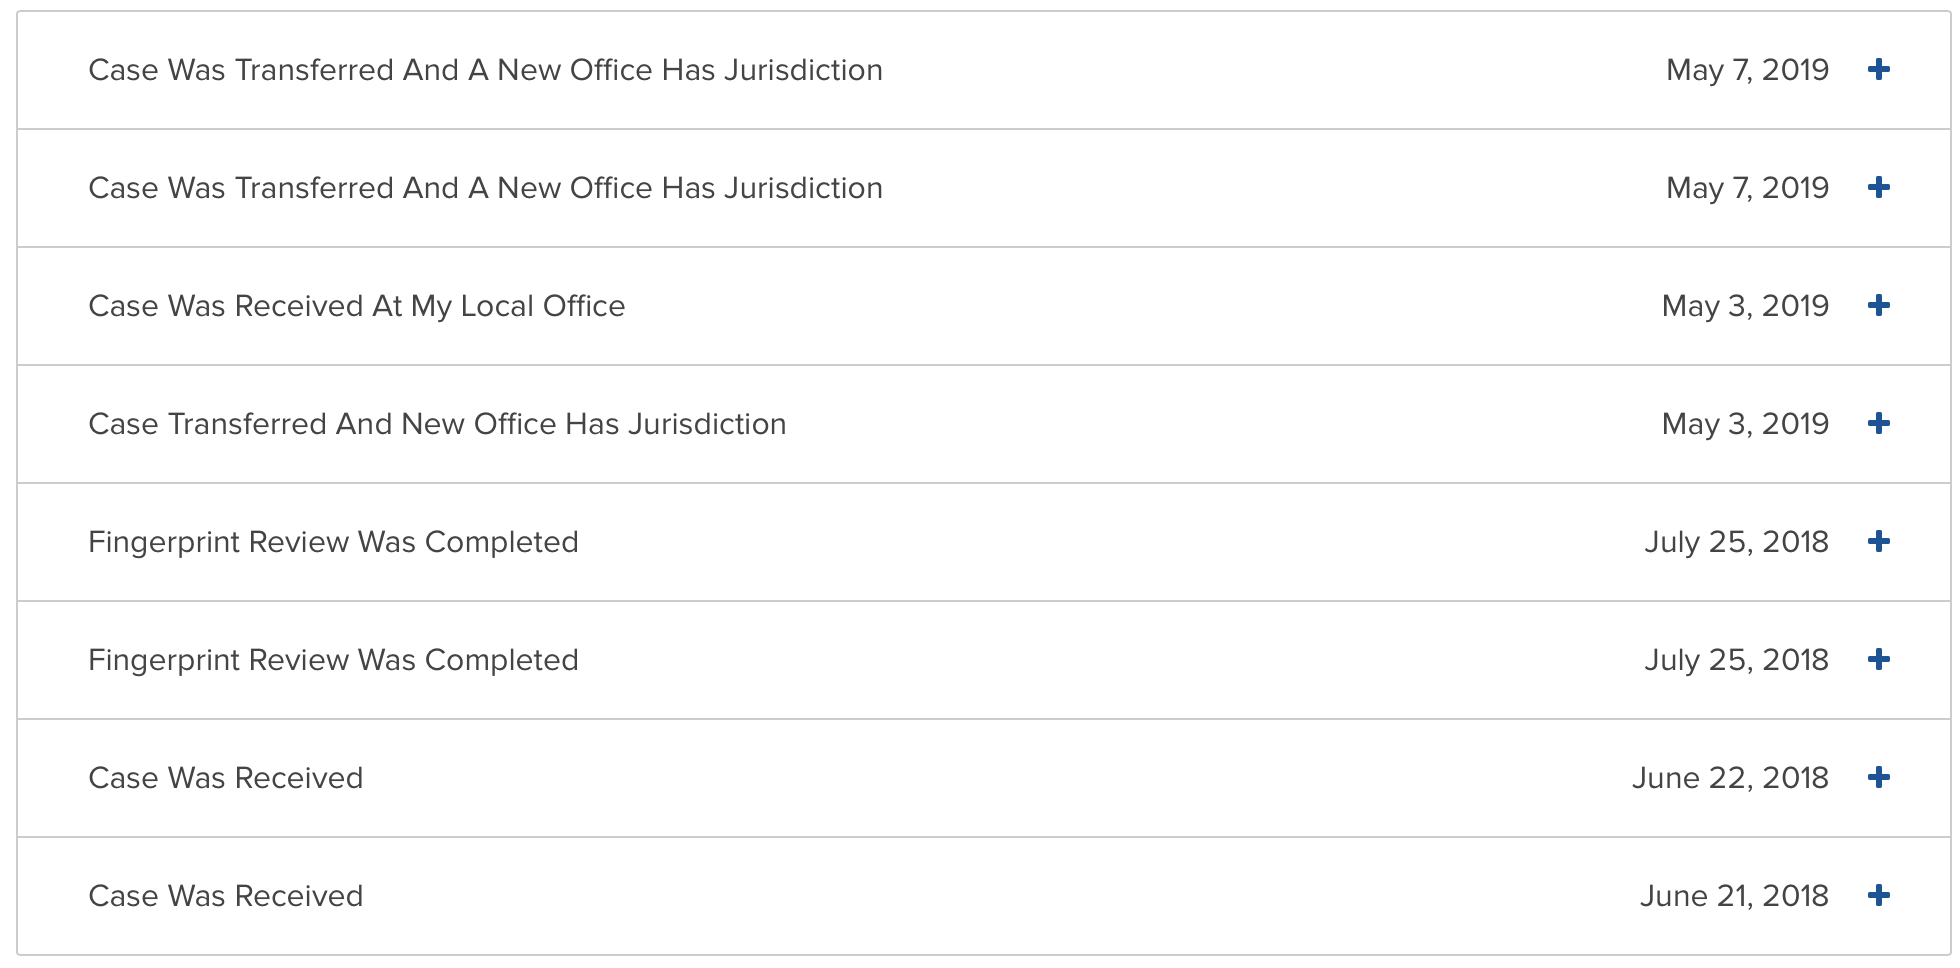Screen dimensions: 1960x968
Task: Click May 3, 2019 date beside 'Received At My Local Office'
Action: click(x=1745, y=306)
